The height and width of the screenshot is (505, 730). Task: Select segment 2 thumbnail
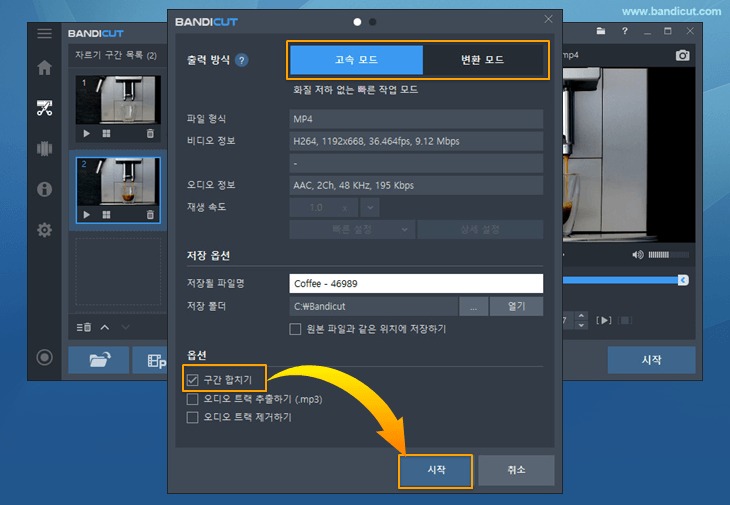[x=118, y=181]
